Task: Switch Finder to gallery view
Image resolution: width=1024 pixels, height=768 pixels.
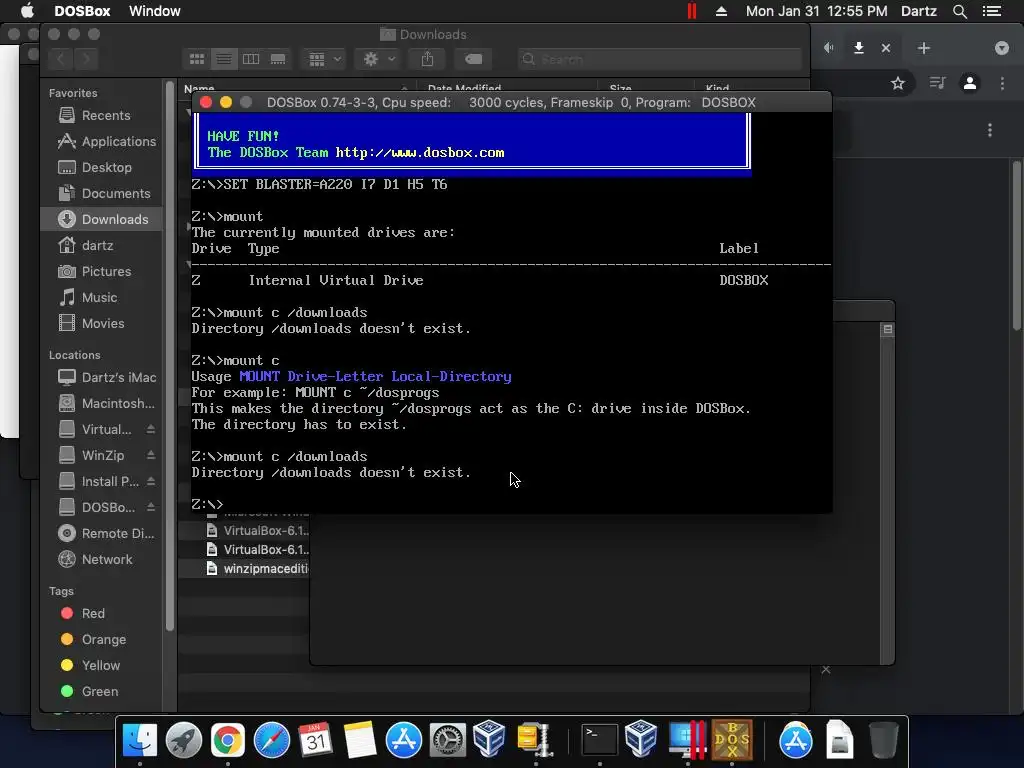Action: 278,59
